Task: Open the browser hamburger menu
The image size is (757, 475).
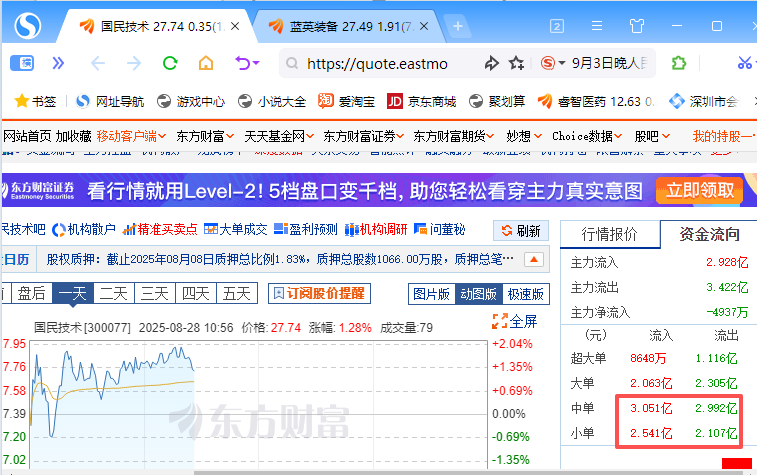Action: [x=597, y=26]
